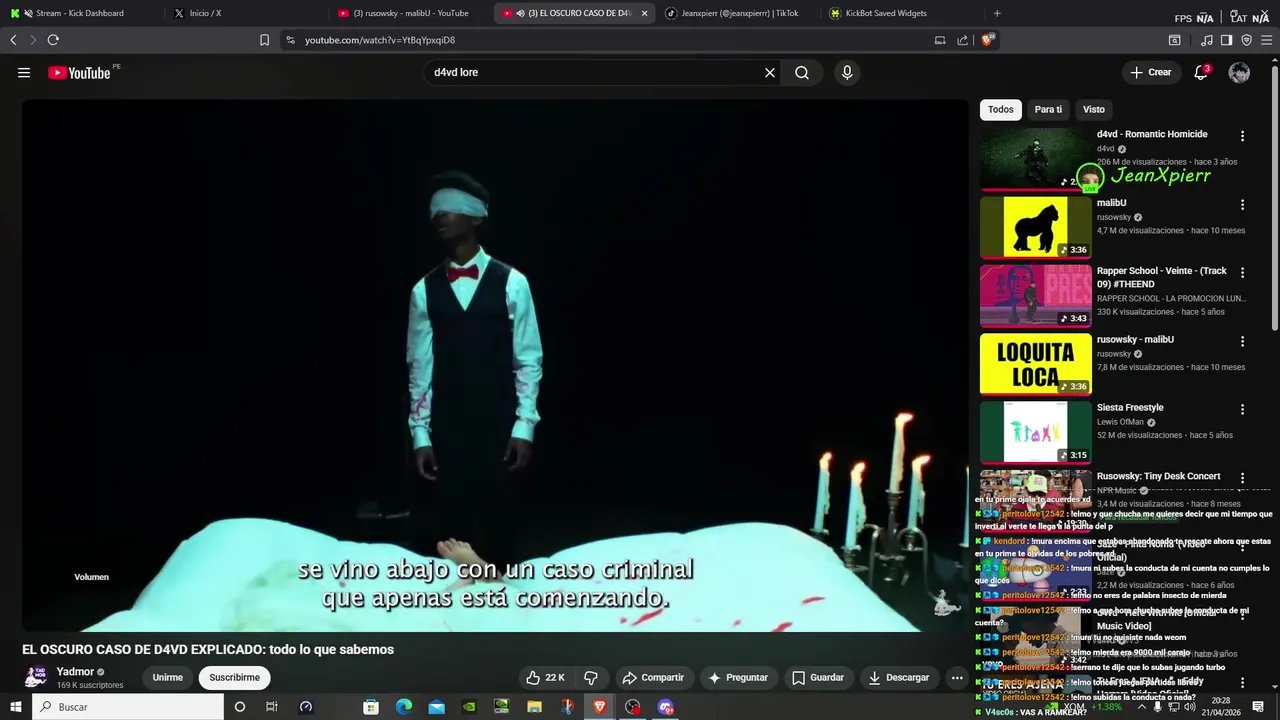Open Microsoft Store from taskbar

pos(371,707)
